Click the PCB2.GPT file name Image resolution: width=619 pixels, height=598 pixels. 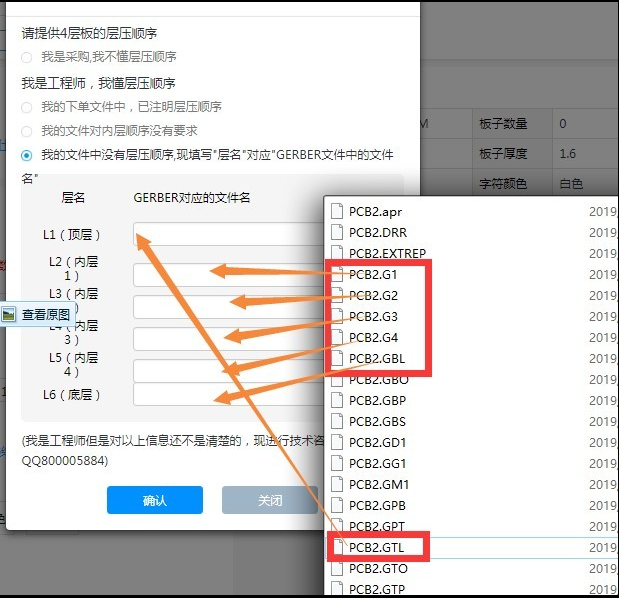[x=377, y=526]
